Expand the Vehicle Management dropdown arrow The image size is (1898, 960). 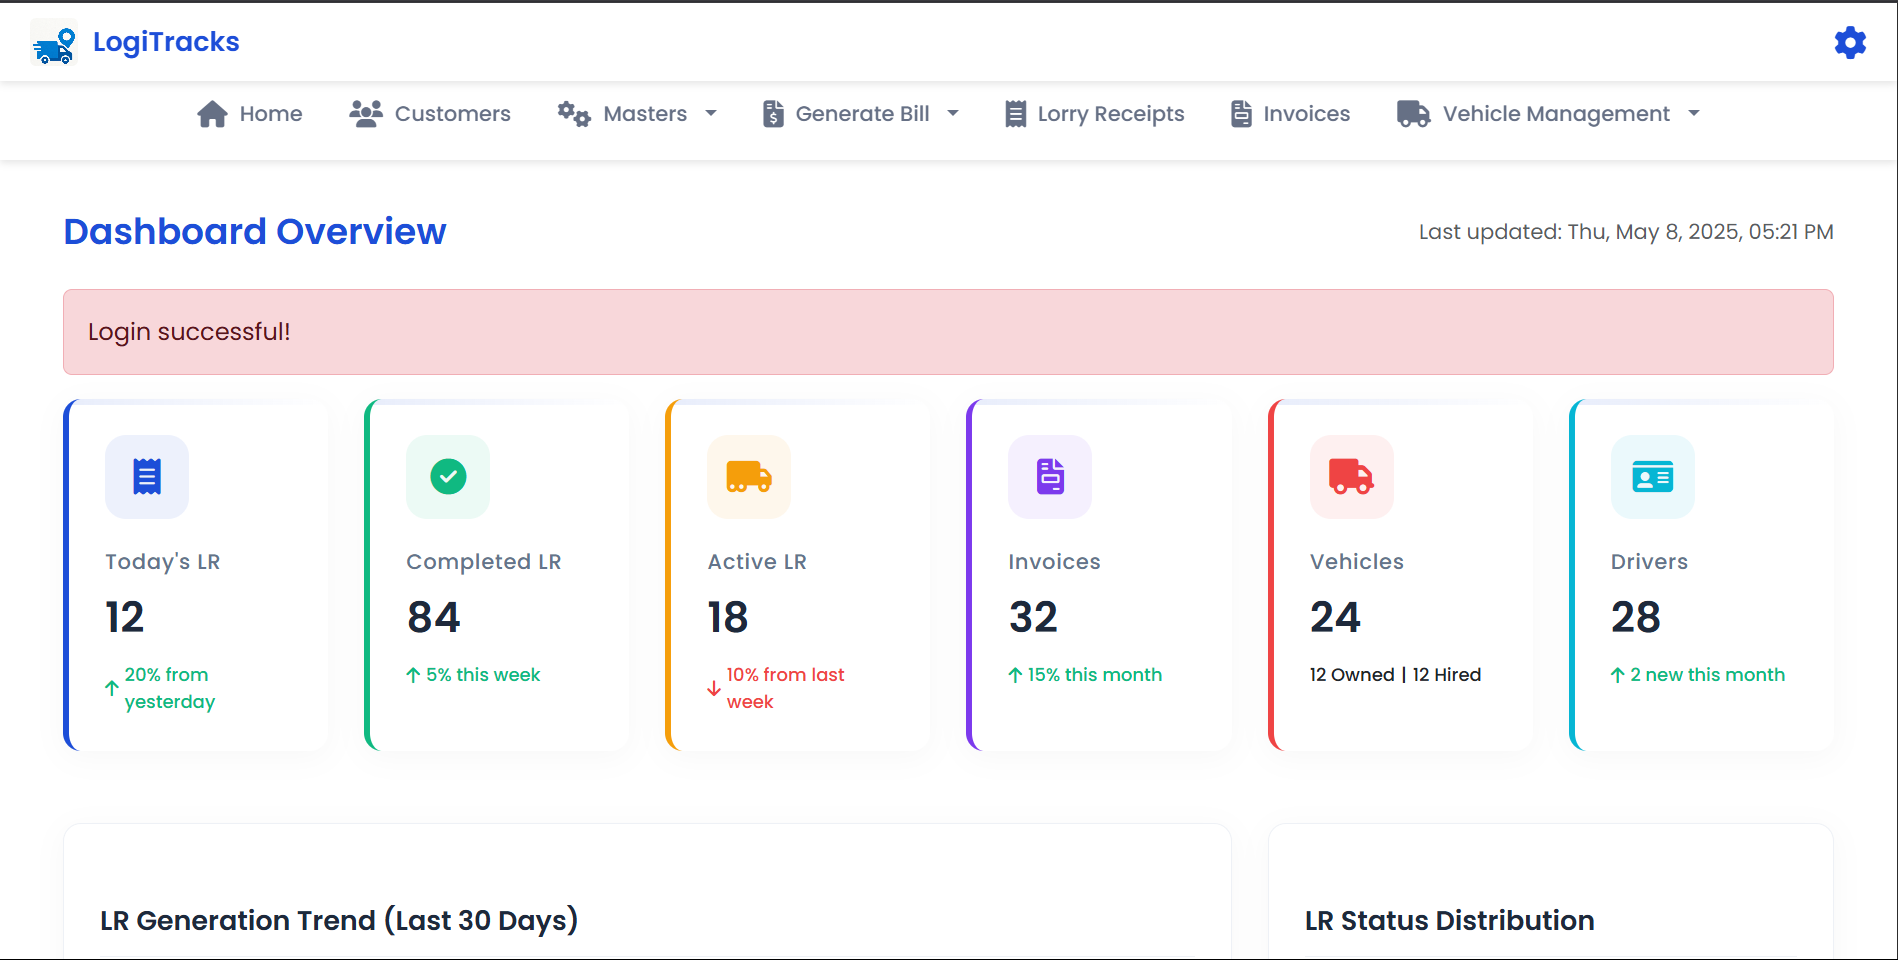pos(1694,114)
